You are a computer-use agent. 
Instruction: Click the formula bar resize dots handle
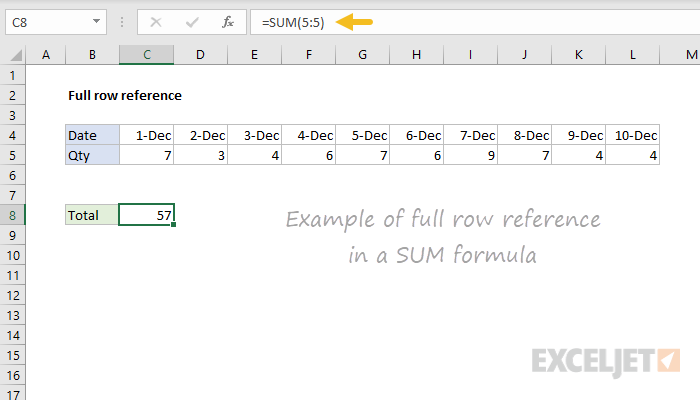[x=121, y=22]
